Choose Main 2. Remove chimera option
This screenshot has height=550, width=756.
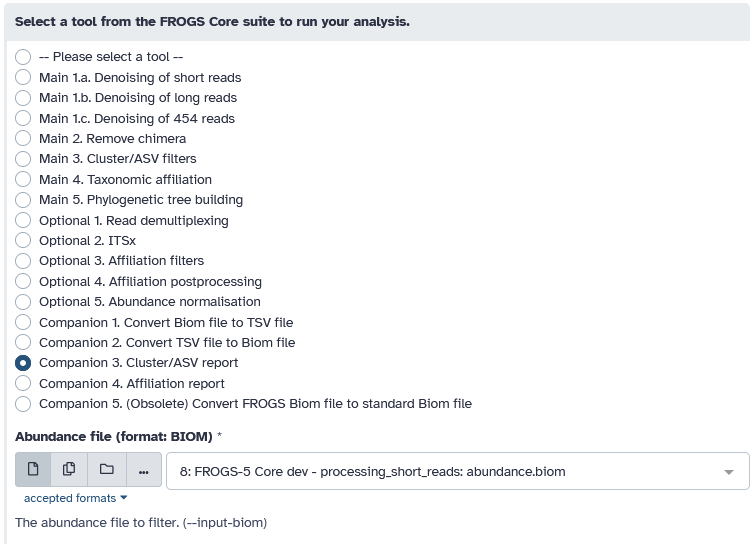click(x=23, y=138)
